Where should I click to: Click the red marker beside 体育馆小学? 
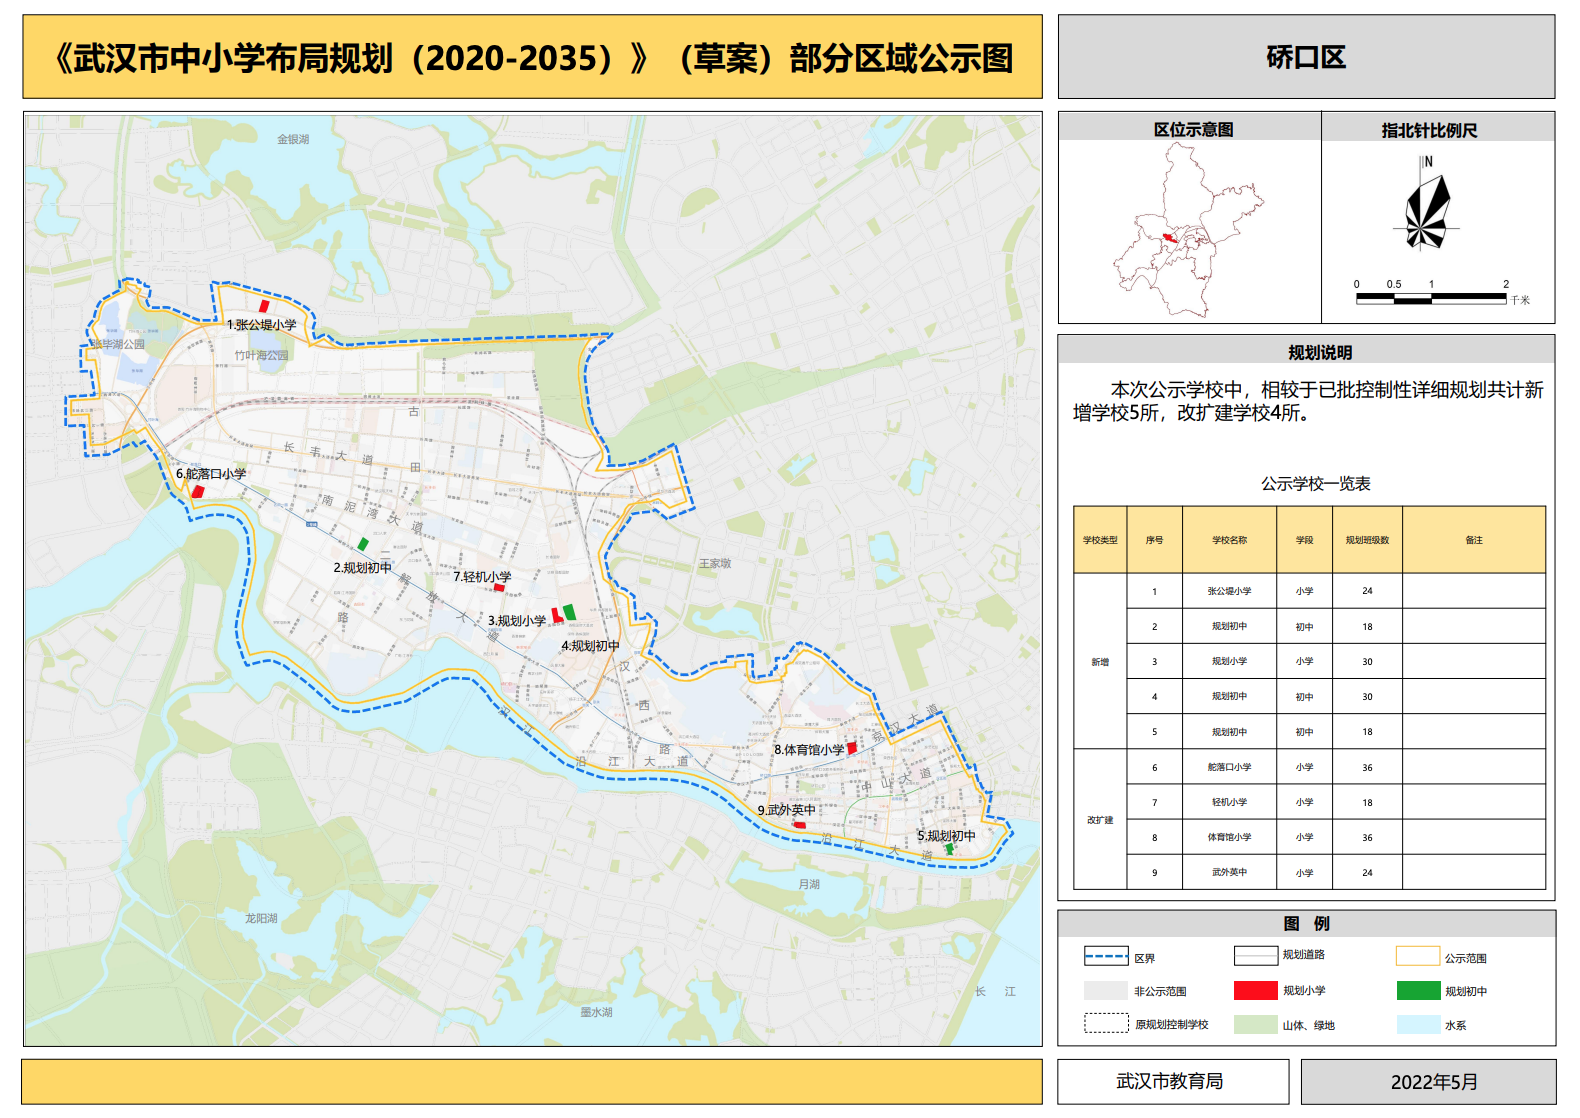tap(852, 748)
